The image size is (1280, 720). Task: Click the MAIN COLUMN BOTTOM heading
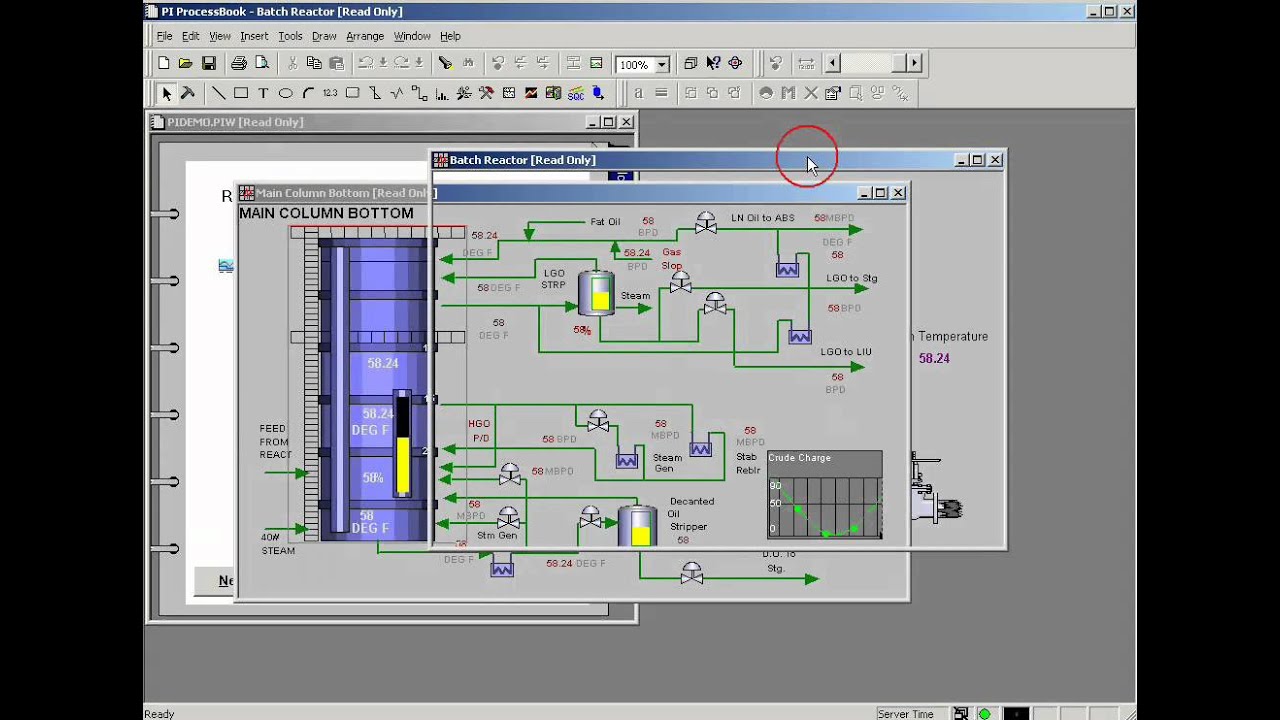tap(326, 213)
